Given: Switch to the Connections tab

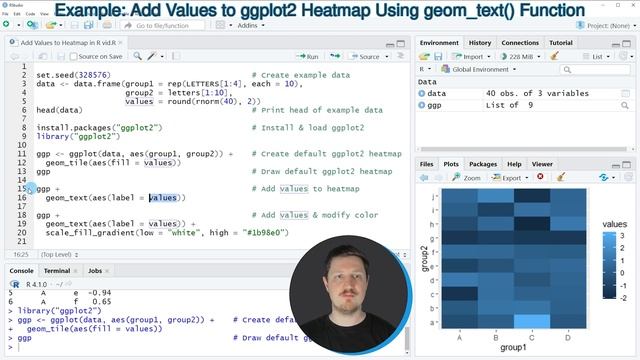Looking at the screenshot, I should coord(520,42).
